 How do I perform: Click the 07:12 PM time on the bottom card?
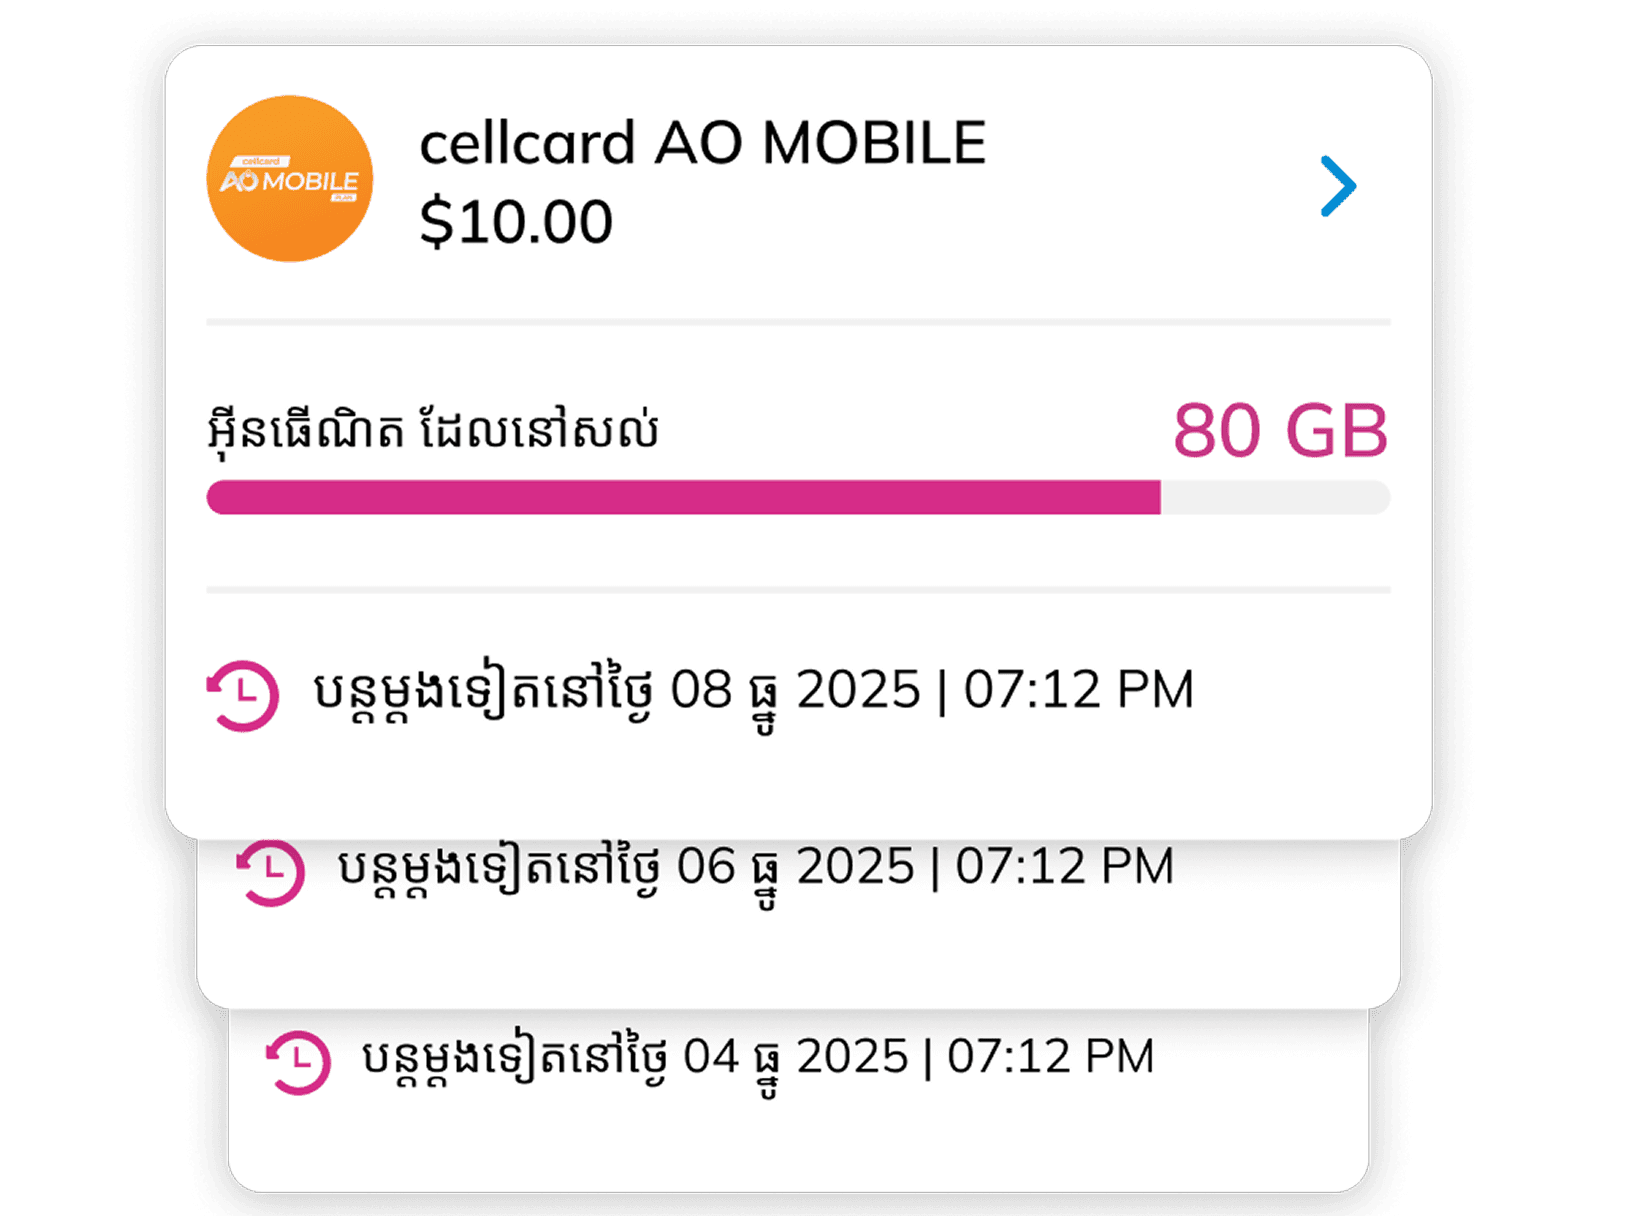coord(1050,1057)
